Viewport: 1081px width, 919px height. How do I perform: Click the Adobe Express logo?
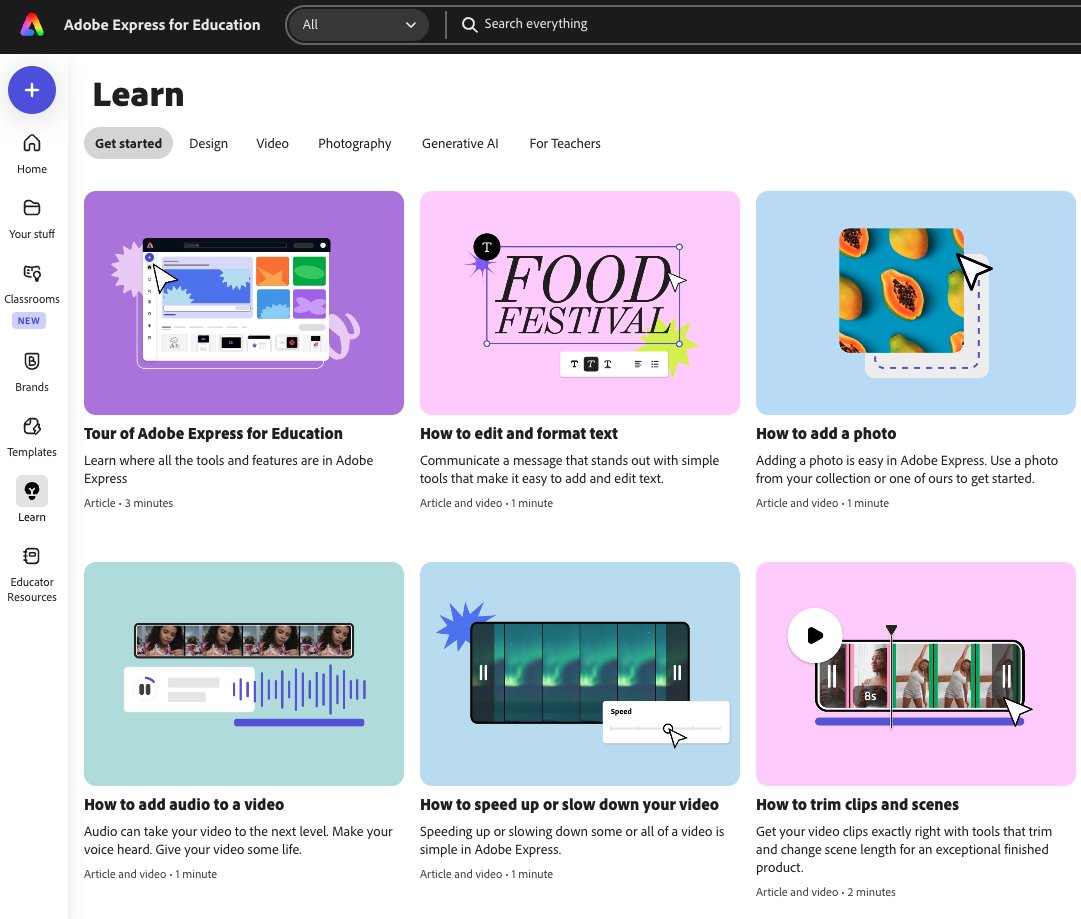29,25
